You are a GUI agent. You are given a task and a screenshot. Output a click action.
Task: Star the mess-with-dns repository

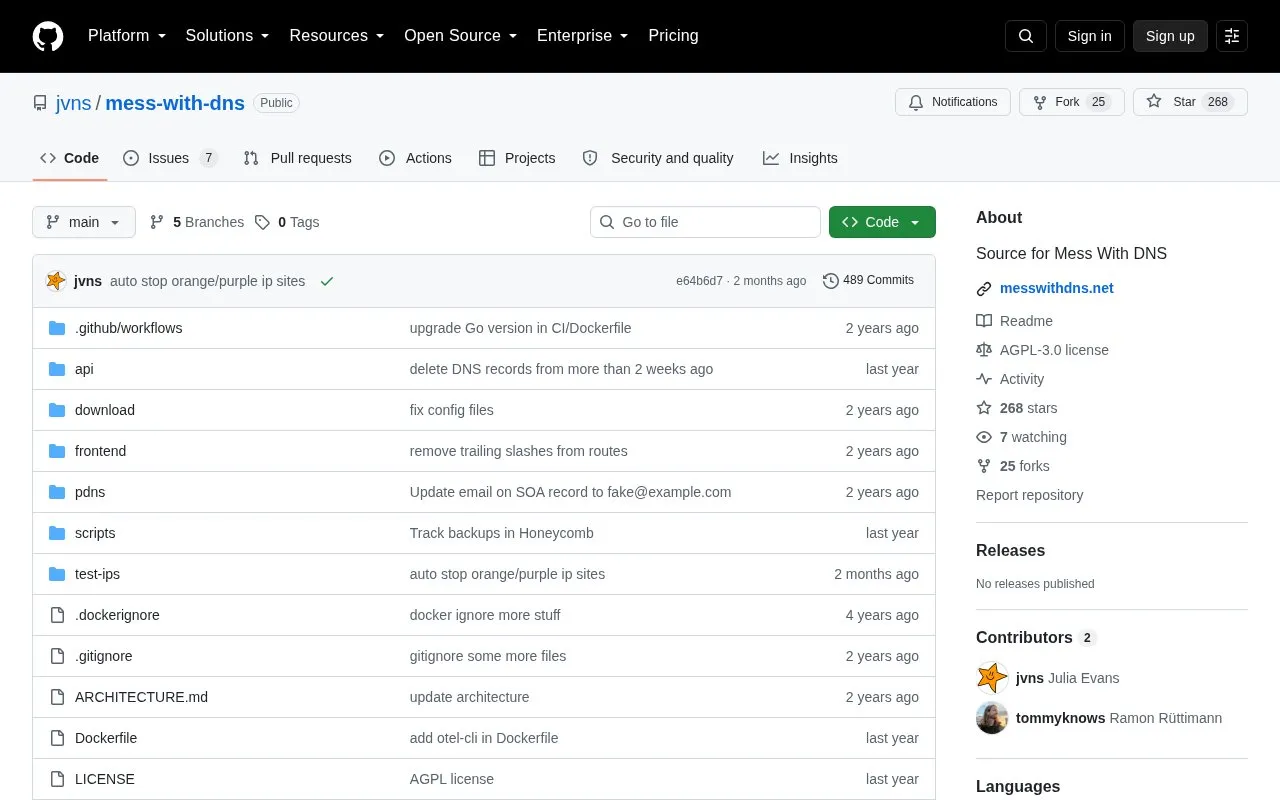point(1190,102)
